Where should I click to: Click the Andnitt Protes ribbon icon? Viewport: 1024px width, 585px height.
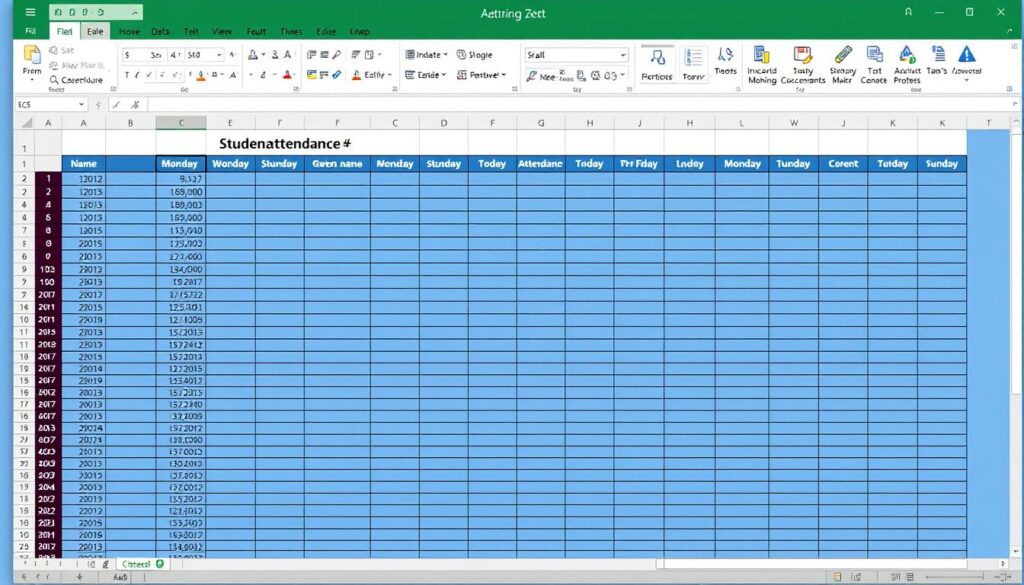(x=906, y=65)
